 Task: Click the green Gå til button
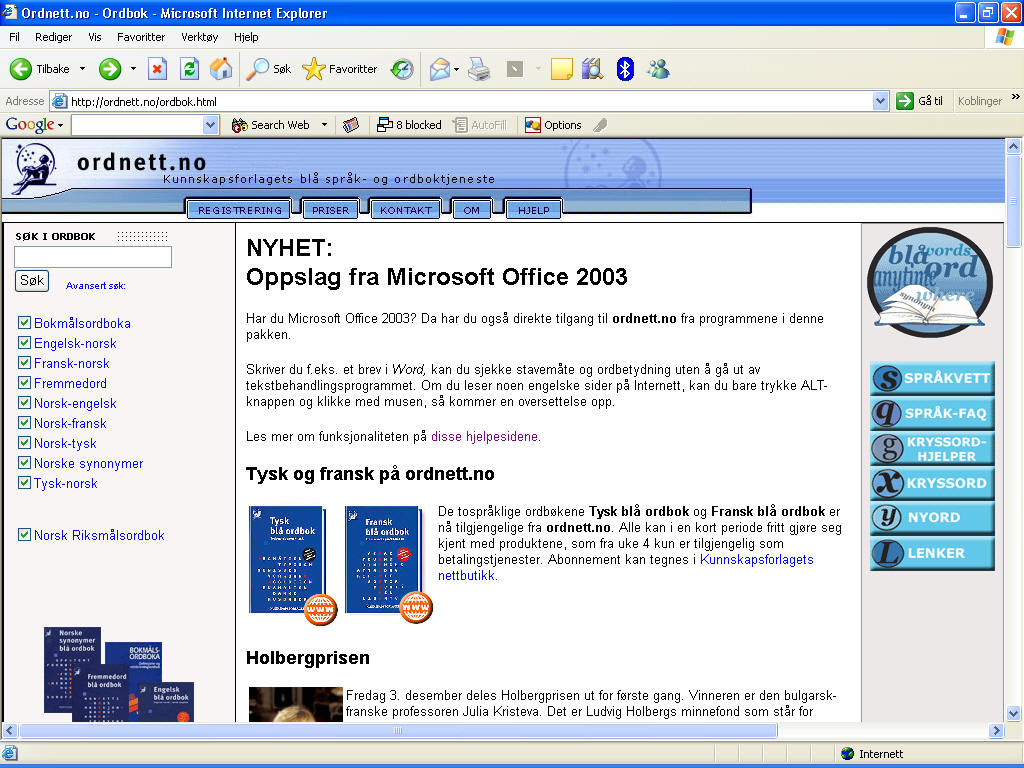click(920, 101)
